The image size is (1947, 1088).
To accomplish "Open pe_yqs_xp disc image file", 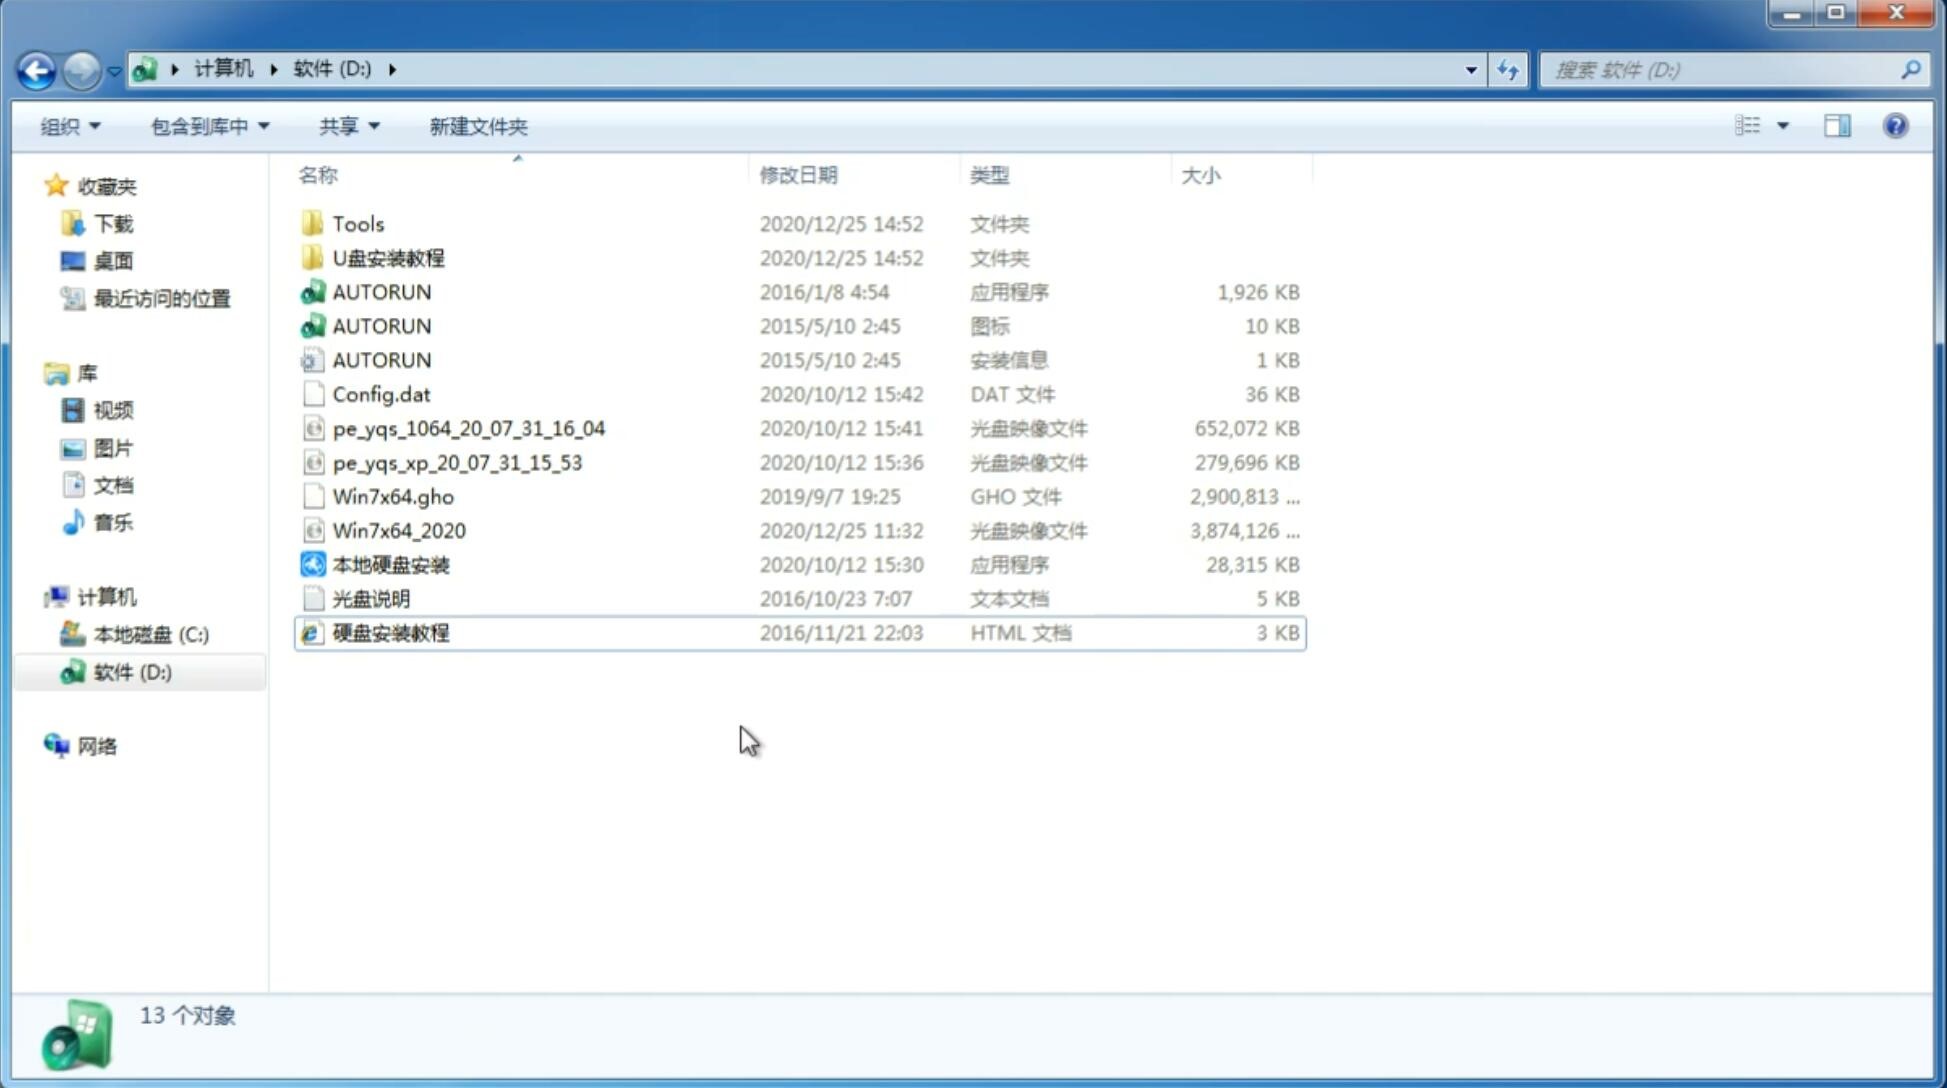I will click(456, 462).
